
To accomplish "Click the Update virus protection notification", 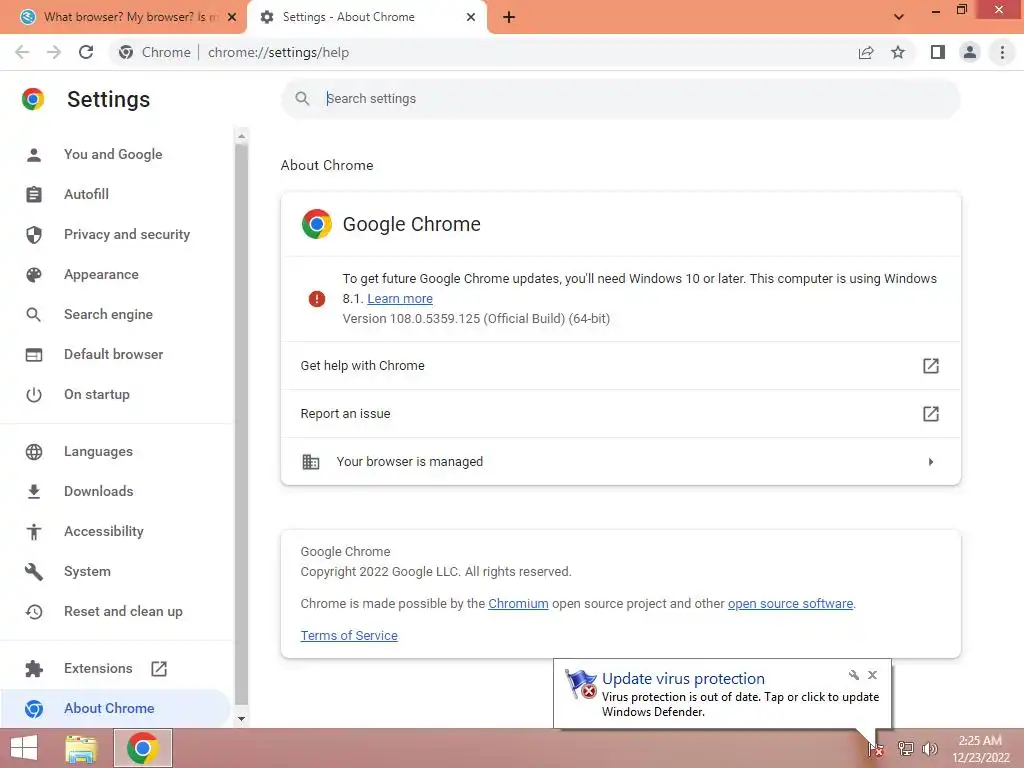I will pyautogui.click(x=722, y=694).
